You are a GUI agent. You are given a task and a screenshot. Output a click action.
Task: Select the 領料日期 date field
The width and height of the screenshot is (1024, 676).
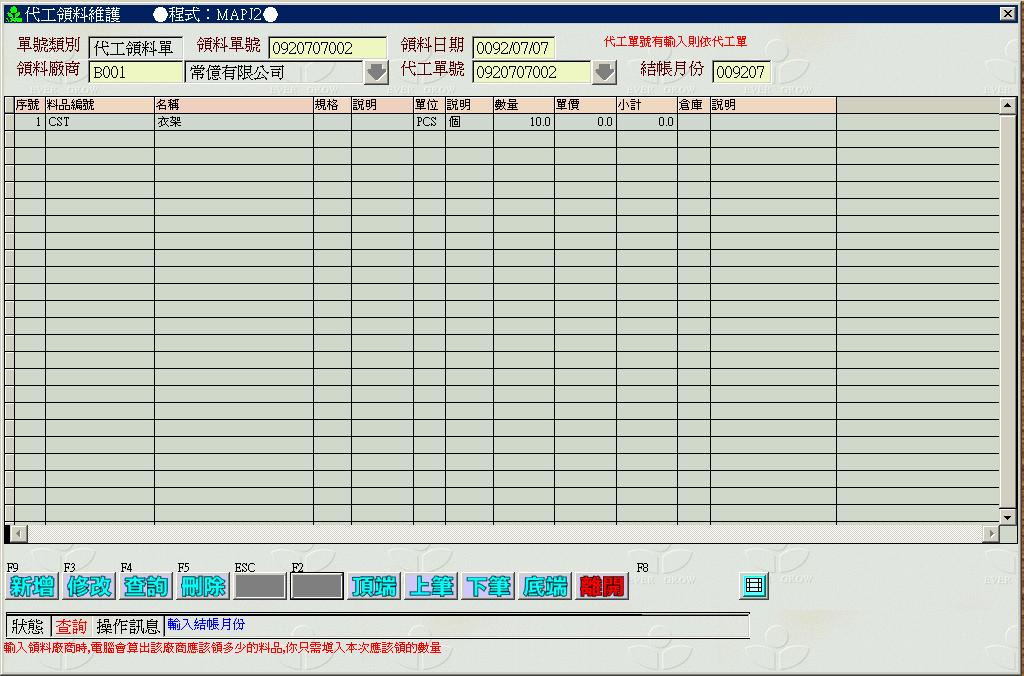click(x=513, y=48)
